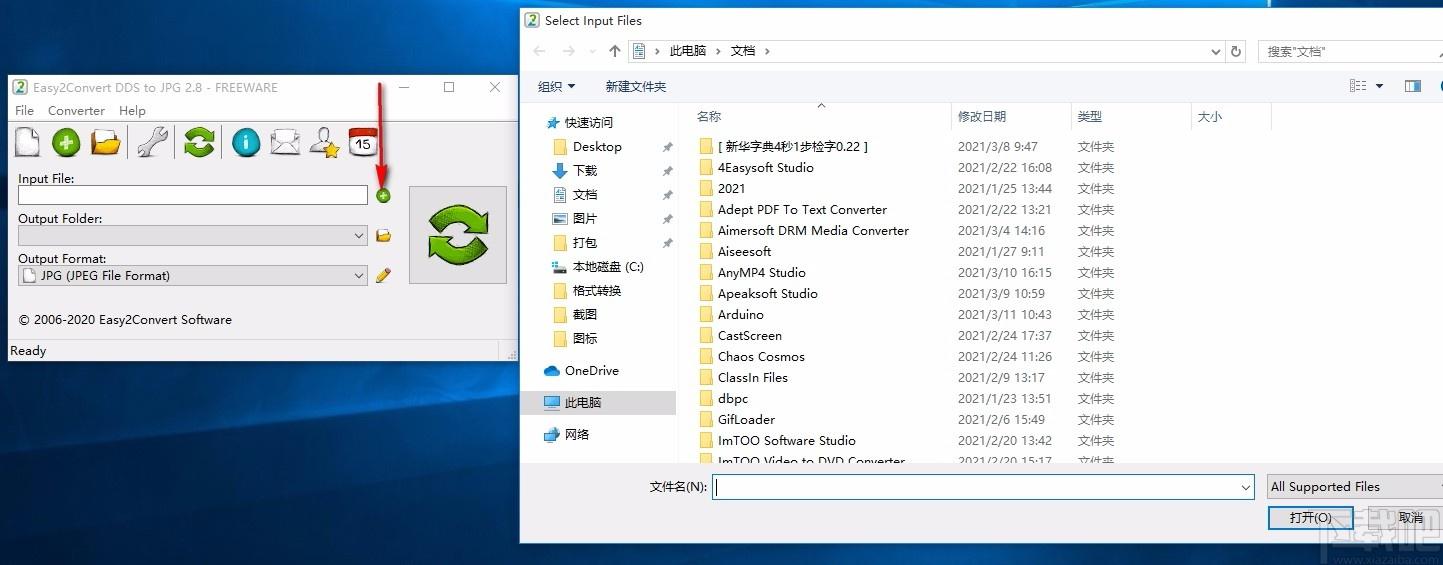Viewport: 1443px width, 565px height.
Task: Browse output folder with folder icon
Action: (383, 236)
